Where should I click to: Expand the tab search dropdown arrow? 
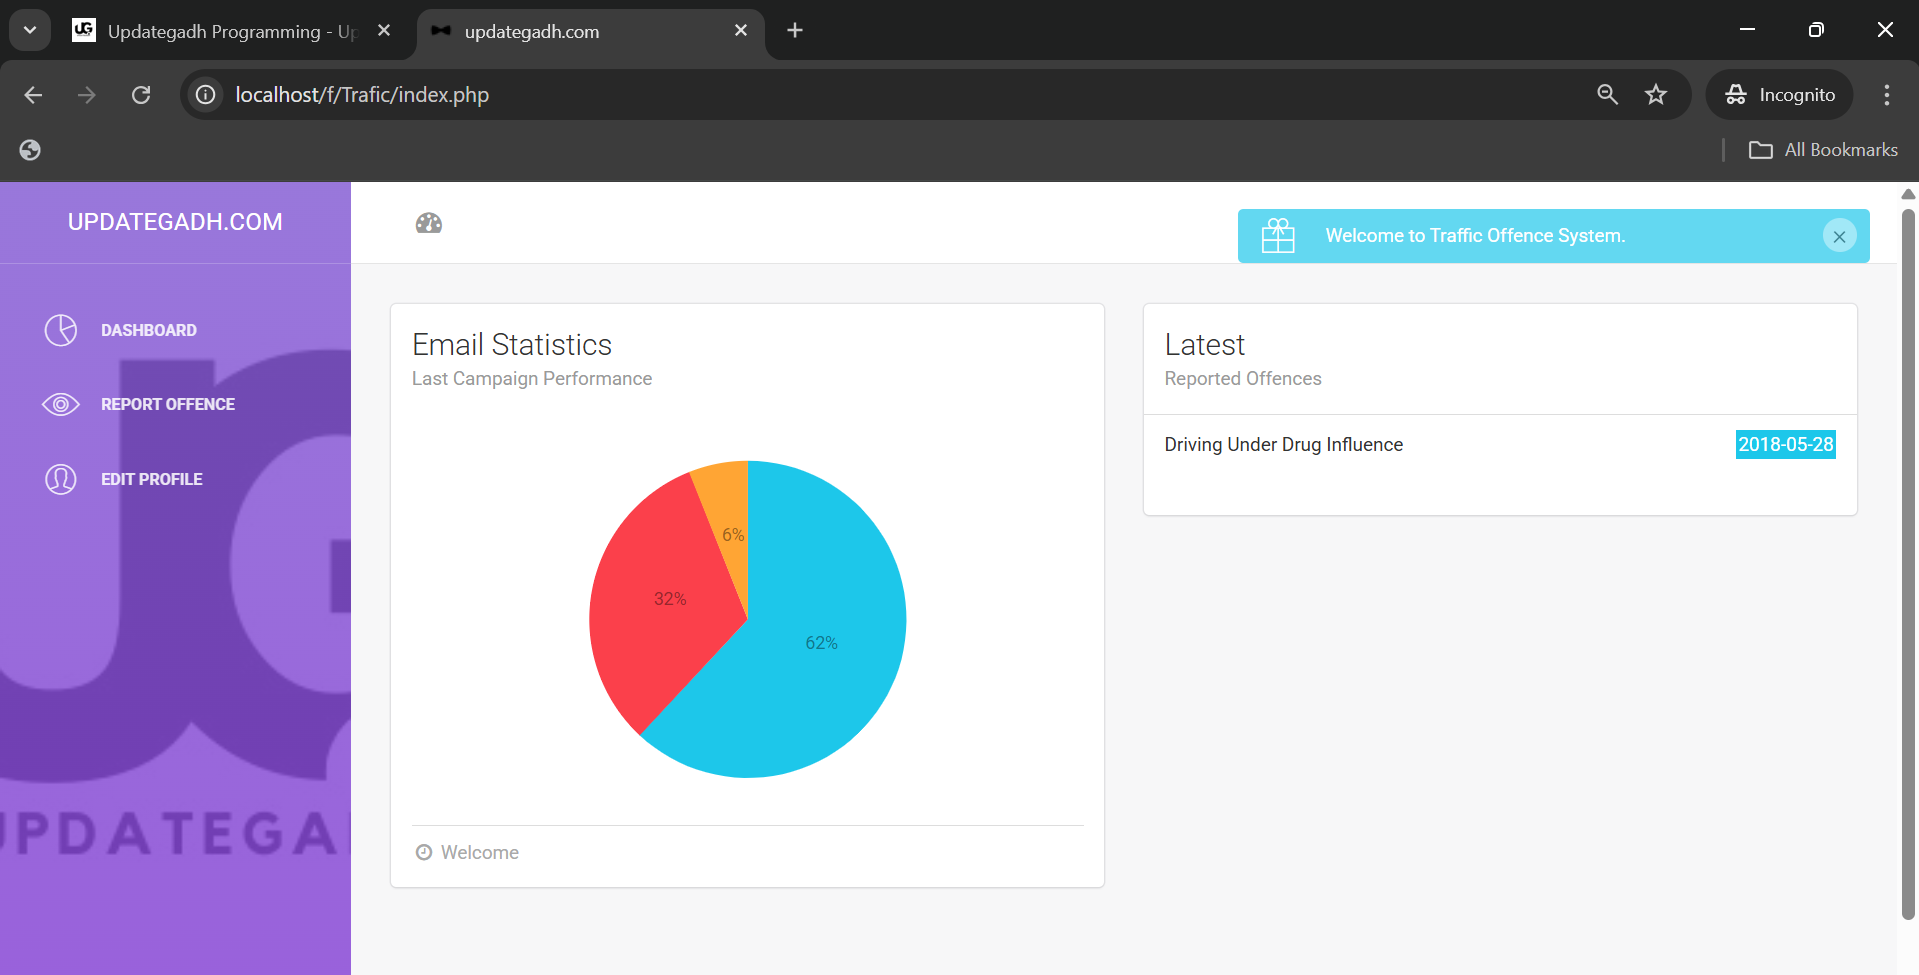point(30,30)
